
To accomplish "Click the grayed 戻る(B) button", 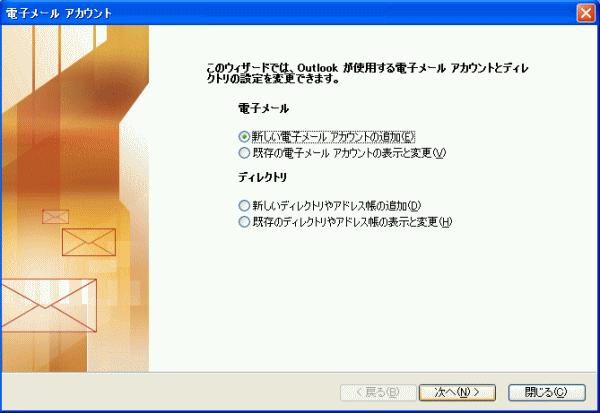I will [x=378, y=392].
